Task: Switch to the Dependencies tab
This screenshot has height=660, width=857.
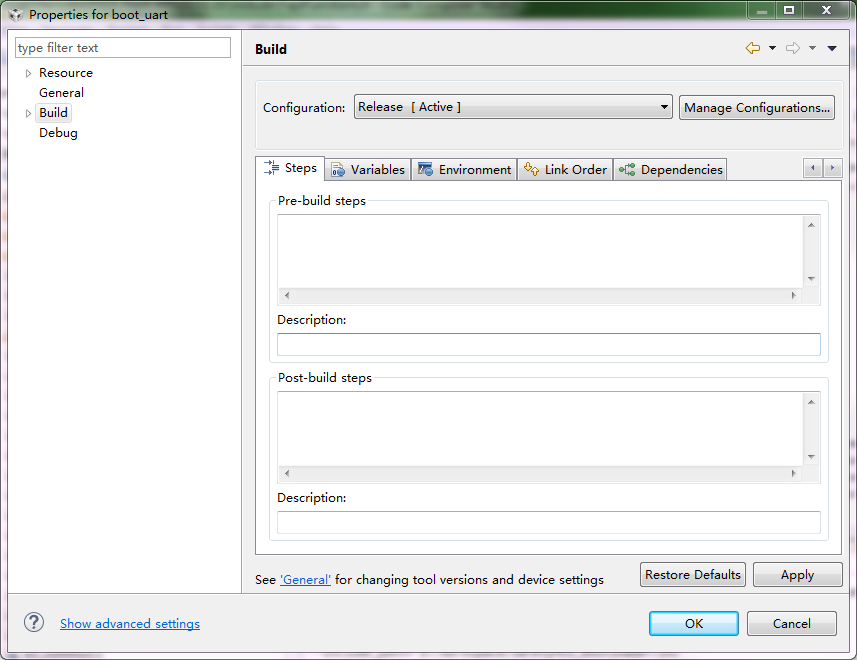Action: 671,169
